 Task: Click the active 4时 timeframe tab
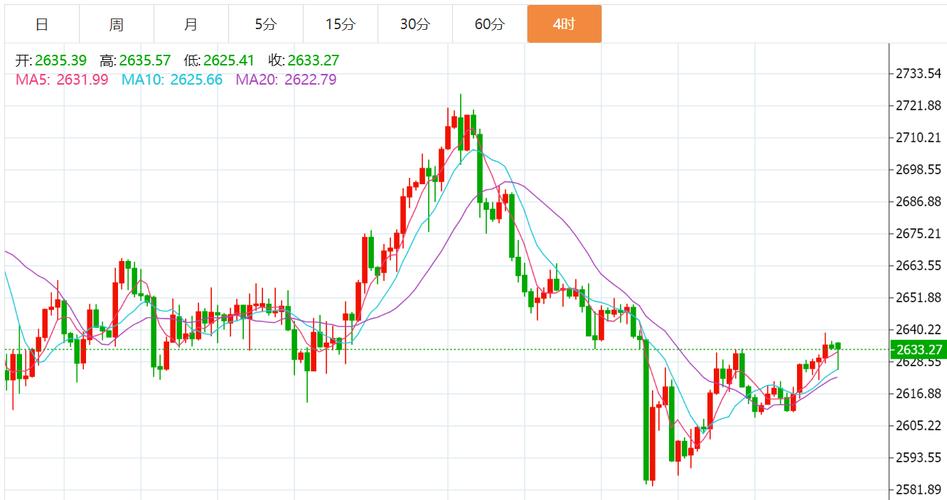[x=564, y=24]
